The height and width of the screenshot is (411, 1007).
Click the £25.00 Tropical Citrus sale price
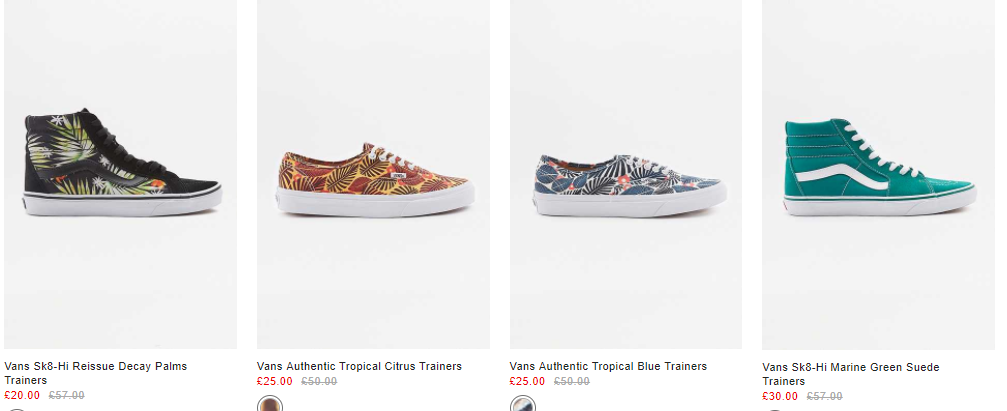[x=275, y=381]
